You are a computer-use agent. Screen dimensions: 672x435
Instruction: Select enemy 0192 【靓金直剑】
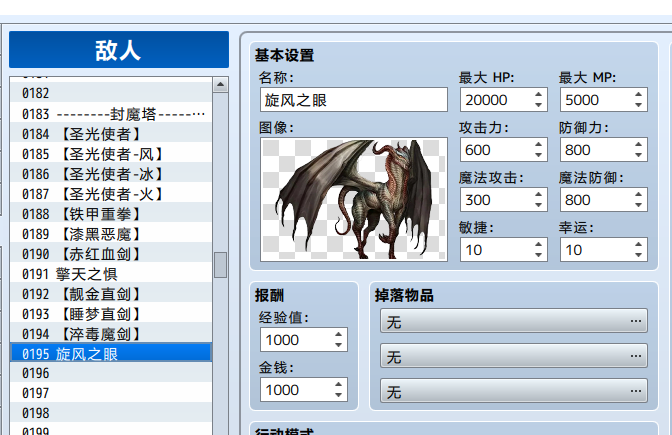(111, 294)
